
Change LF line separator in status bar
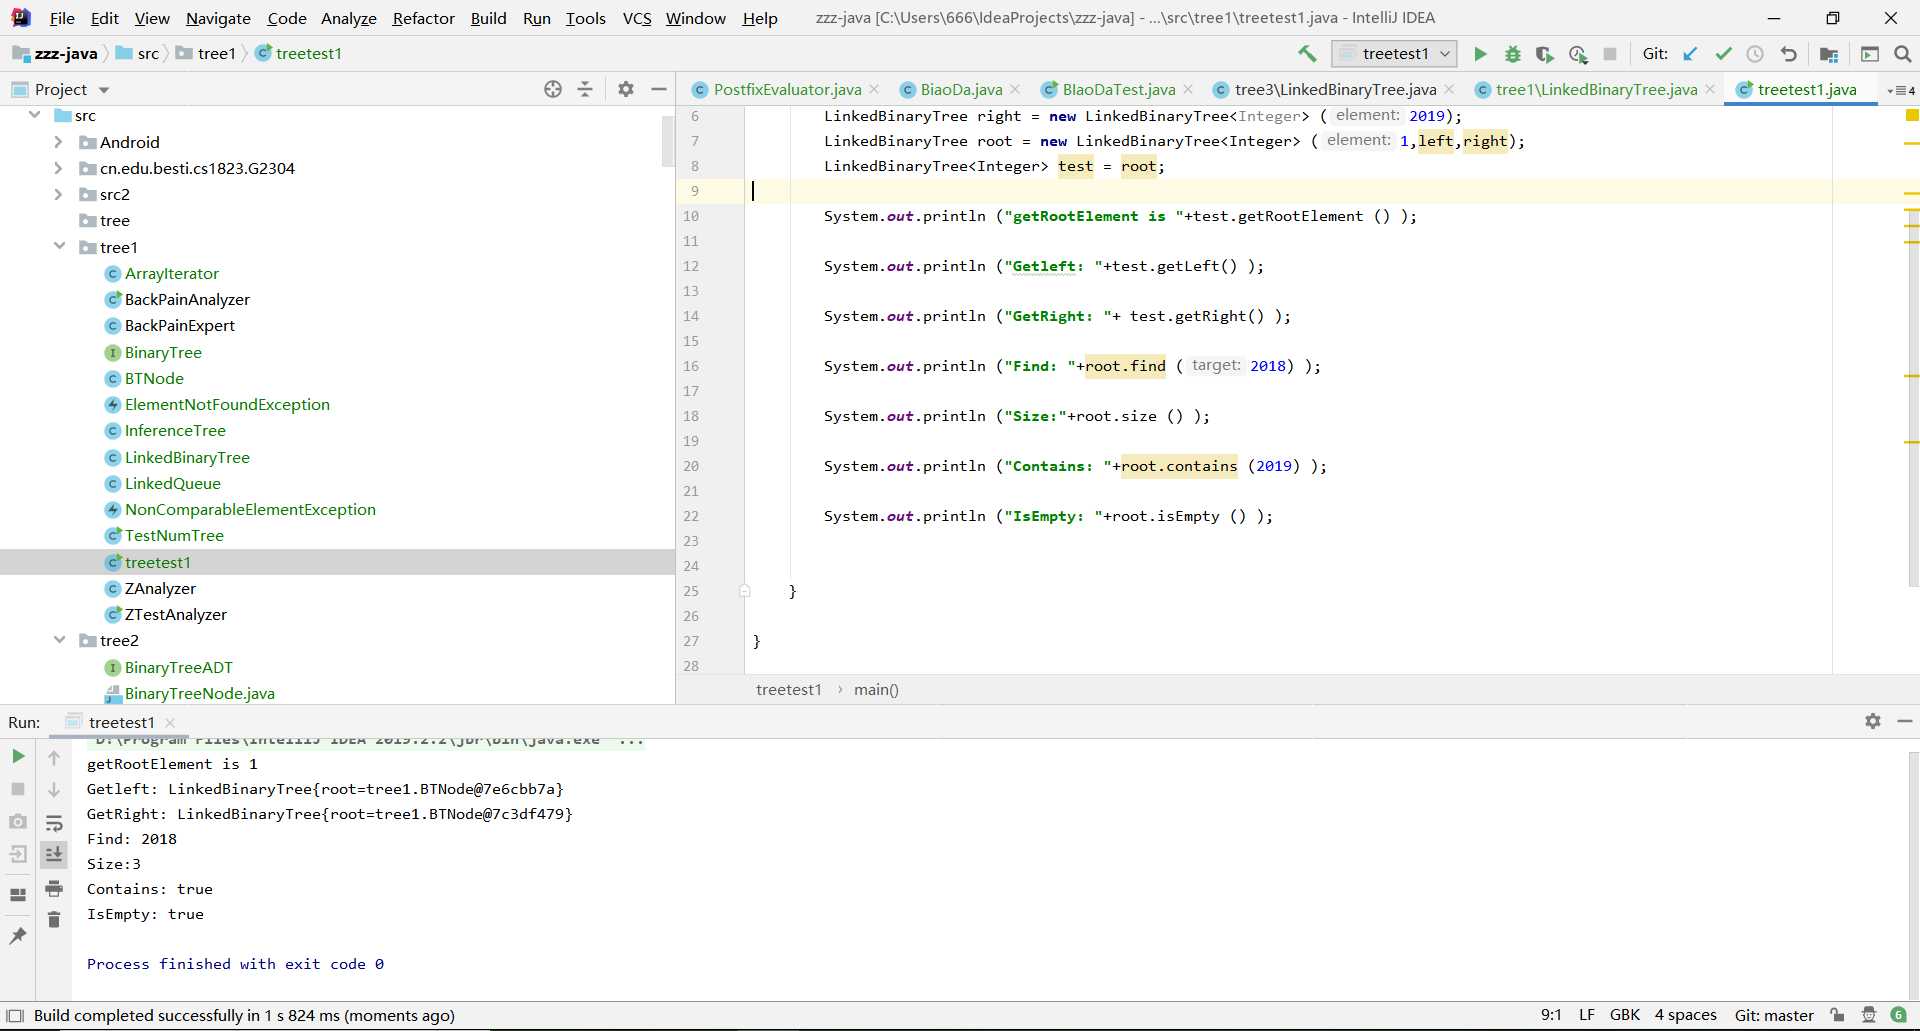point(1586,1015)
